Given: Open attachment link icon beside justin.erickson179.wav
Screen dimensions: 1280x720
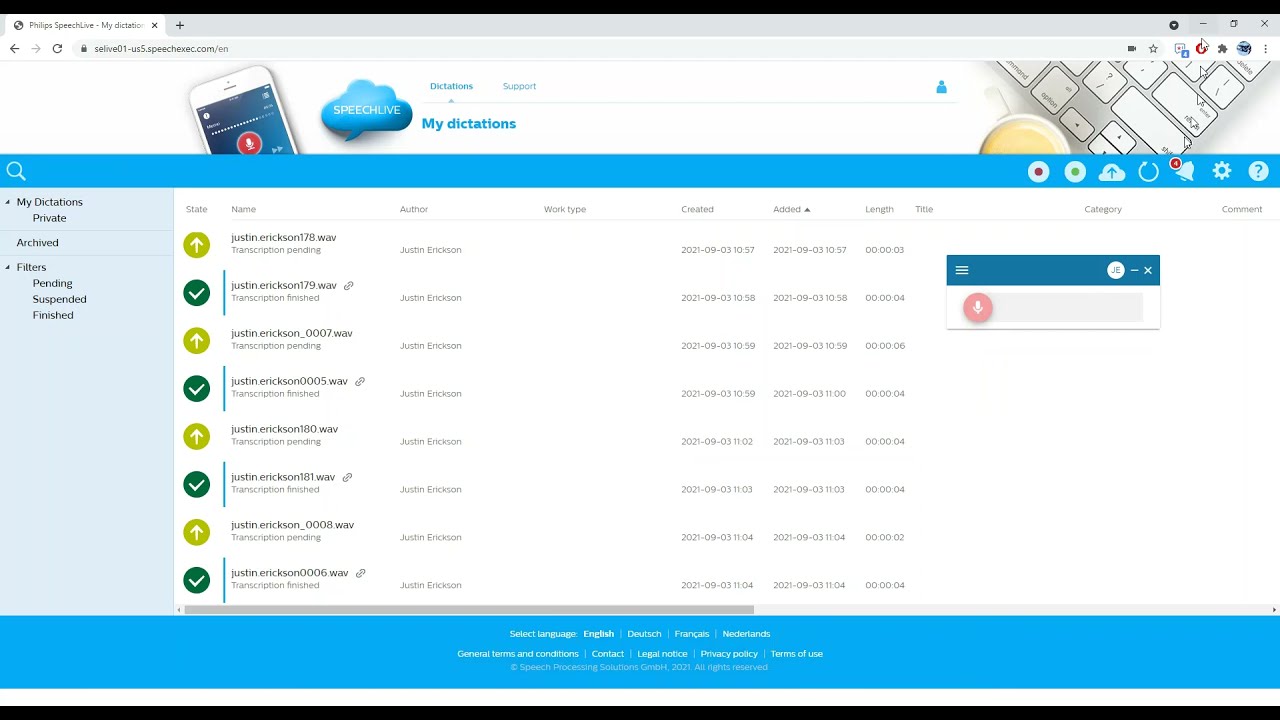Looking at the screenshot, I should (349, 286).
